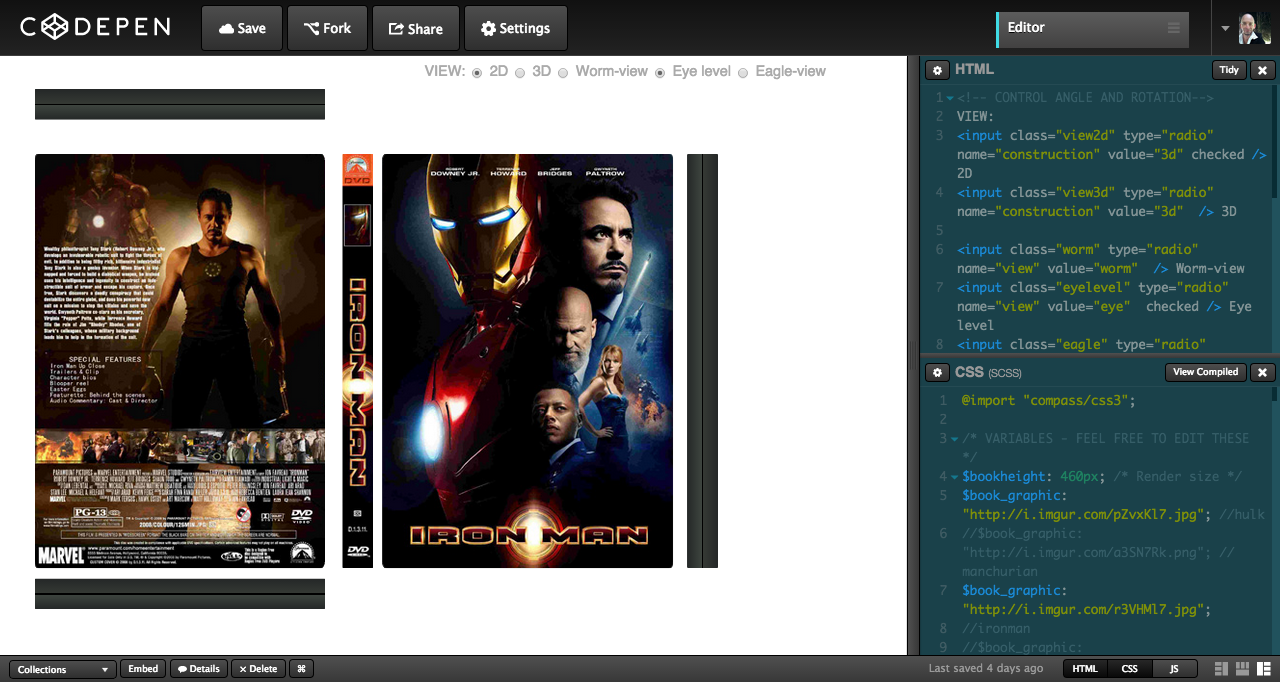Click the user profile avatar
This screenshot has height=682, width=1280.
(1254, 28)
